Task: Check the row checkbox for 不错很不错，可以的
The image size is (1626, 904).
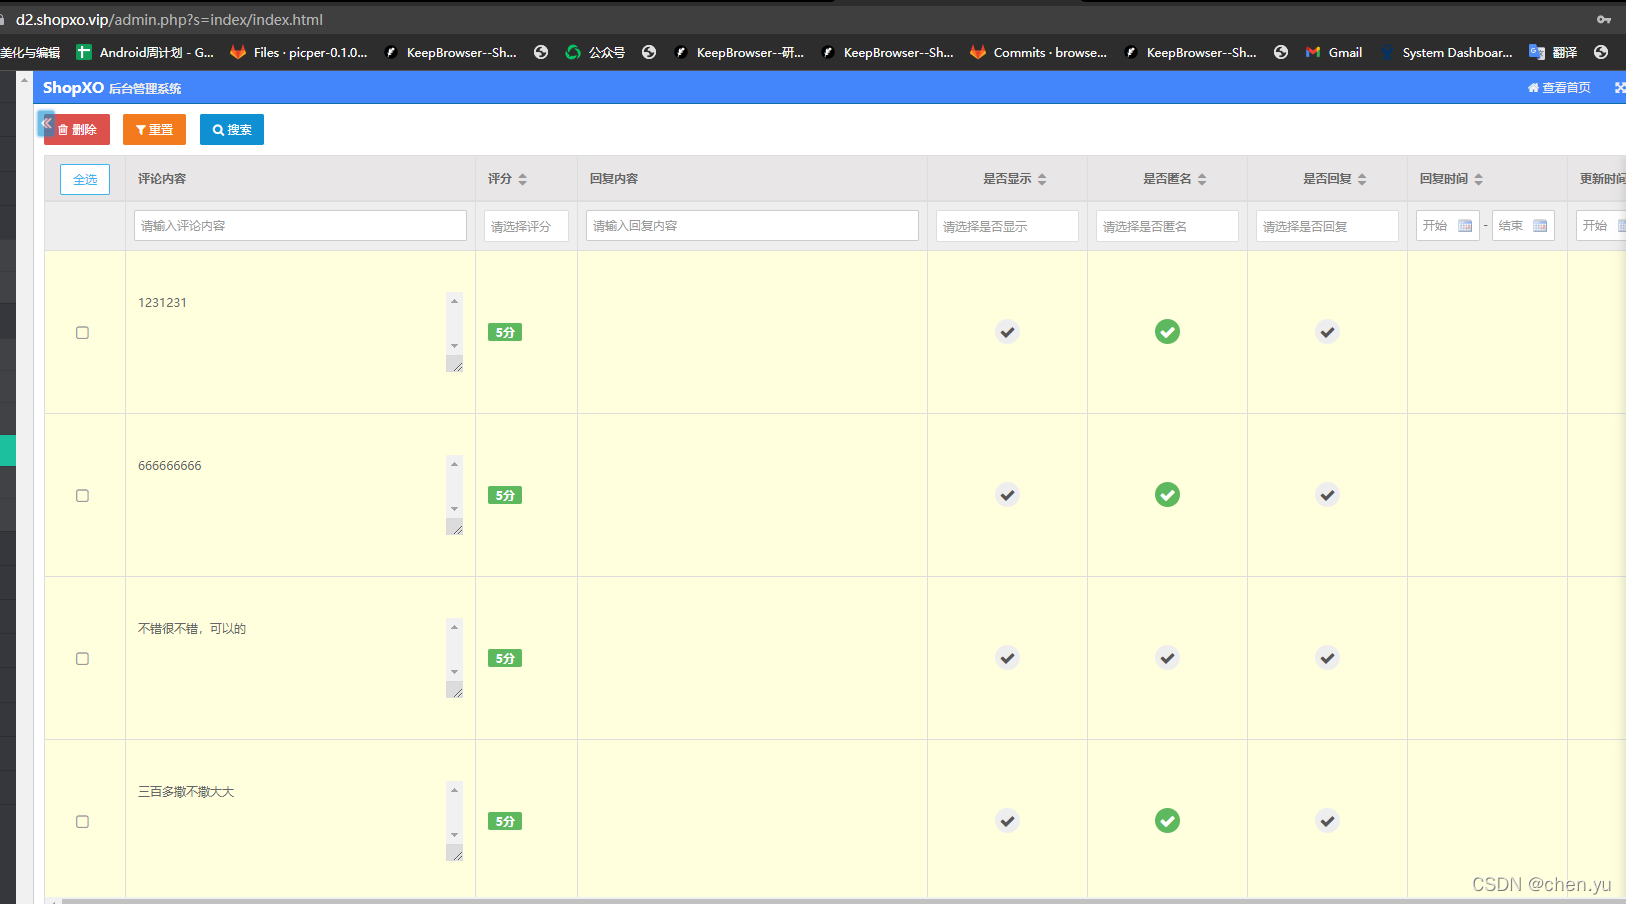Action: (x=83, y=659)
